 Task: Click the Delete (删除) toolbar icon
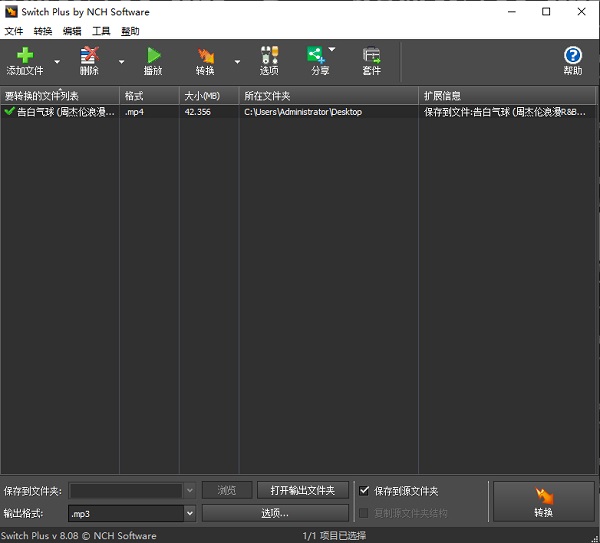pyautogui.click(x=90, y=55)
